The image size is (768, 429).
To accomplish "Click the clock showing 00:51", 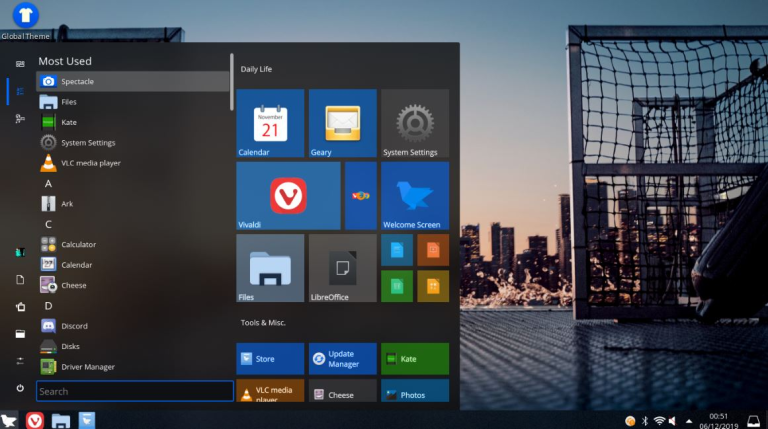I will click(x=719, y=416).
